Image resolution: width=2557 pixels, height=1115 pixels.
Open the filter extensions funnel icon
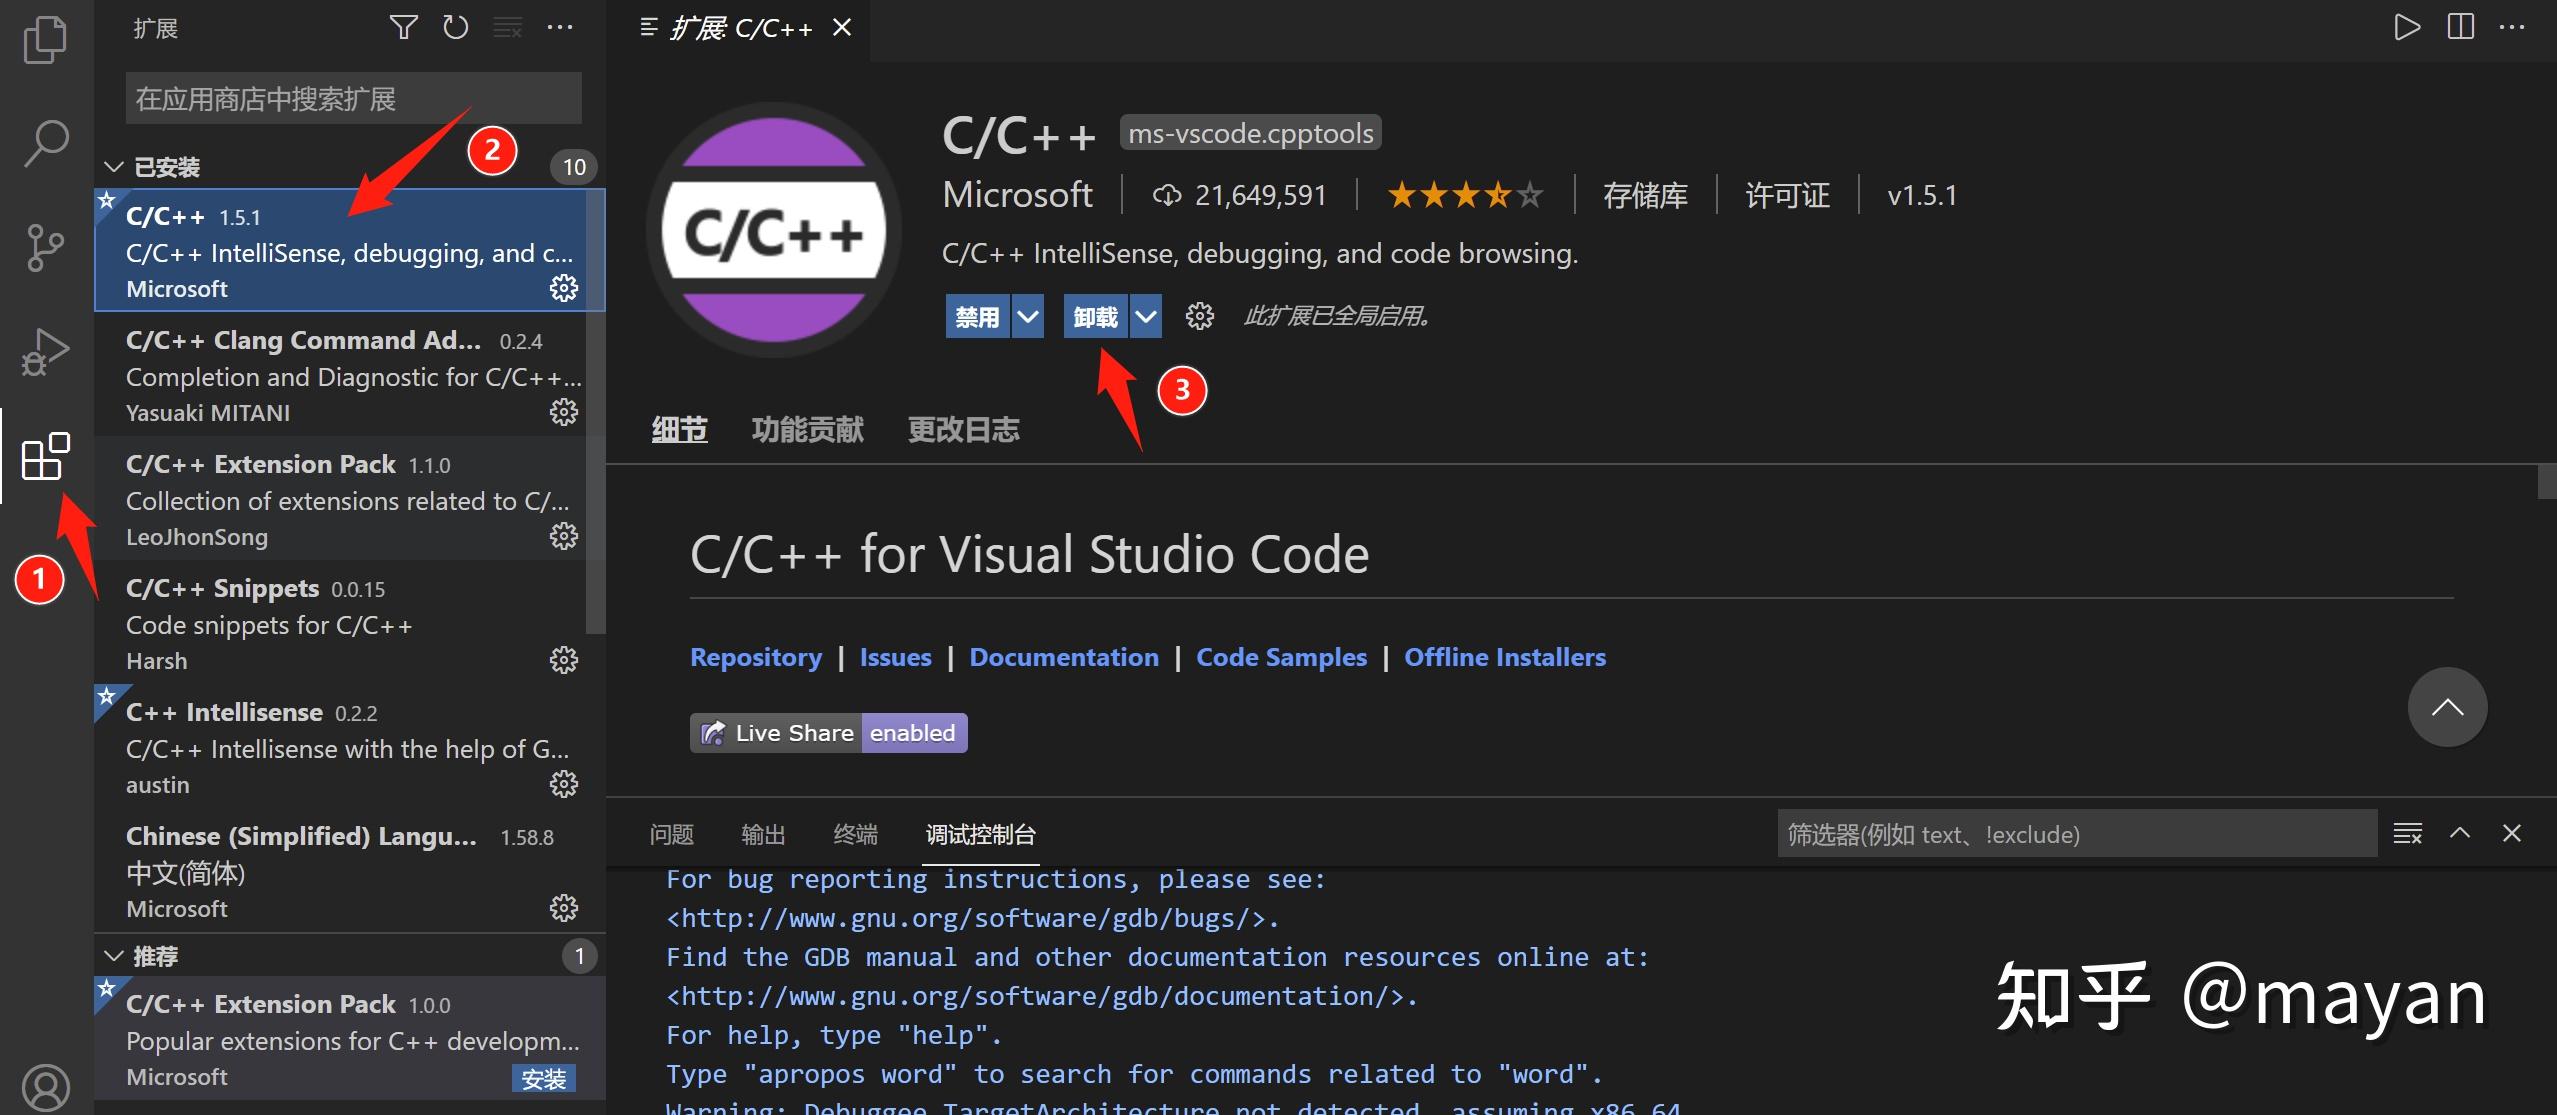(404, 27)
